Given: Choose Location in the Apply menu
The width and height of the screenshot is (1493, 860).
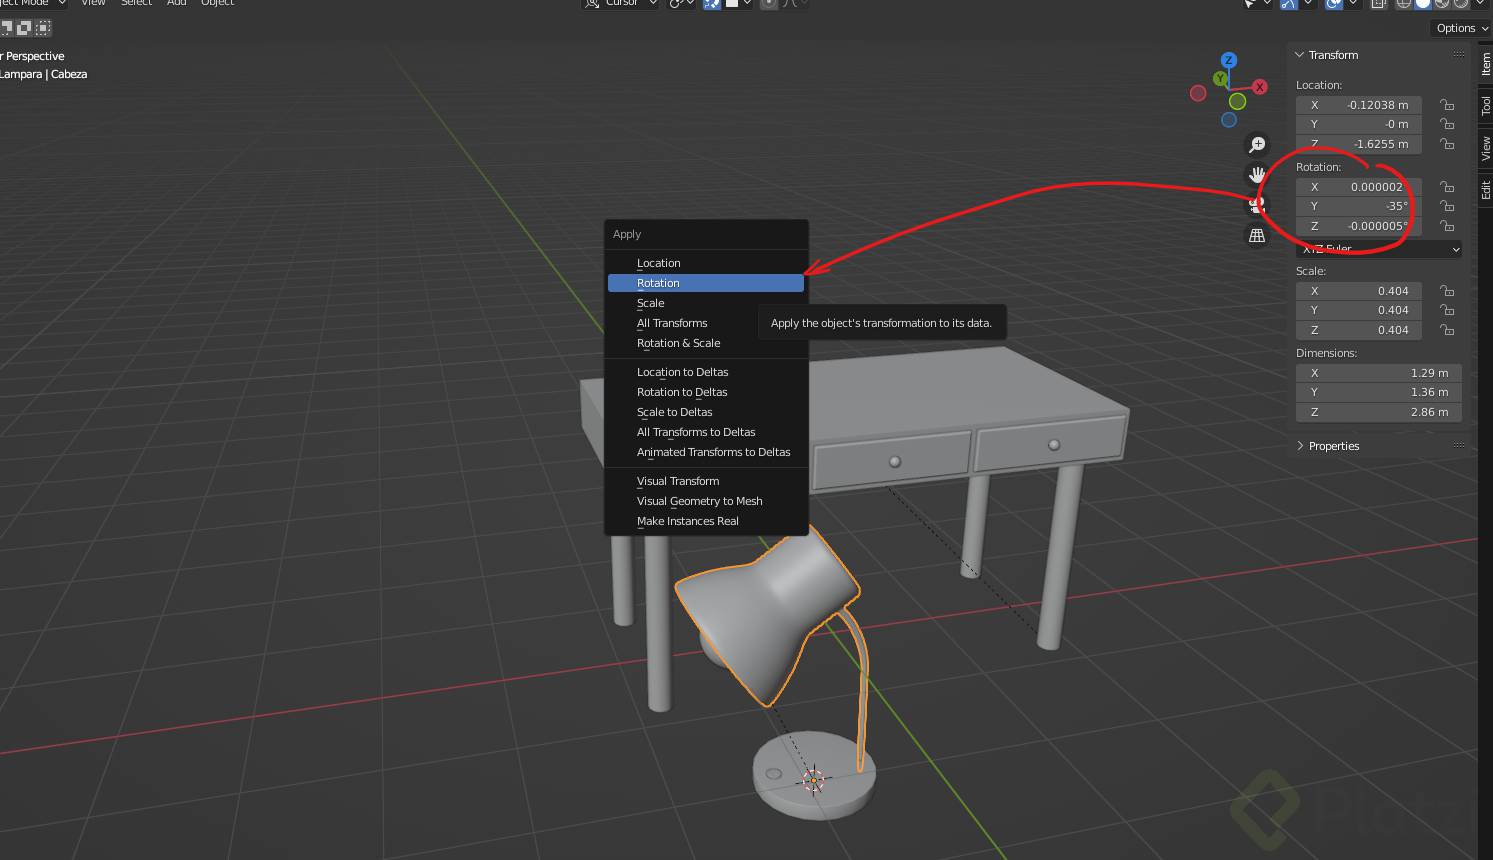Looking at the screenshot, I should click(706, 263).
